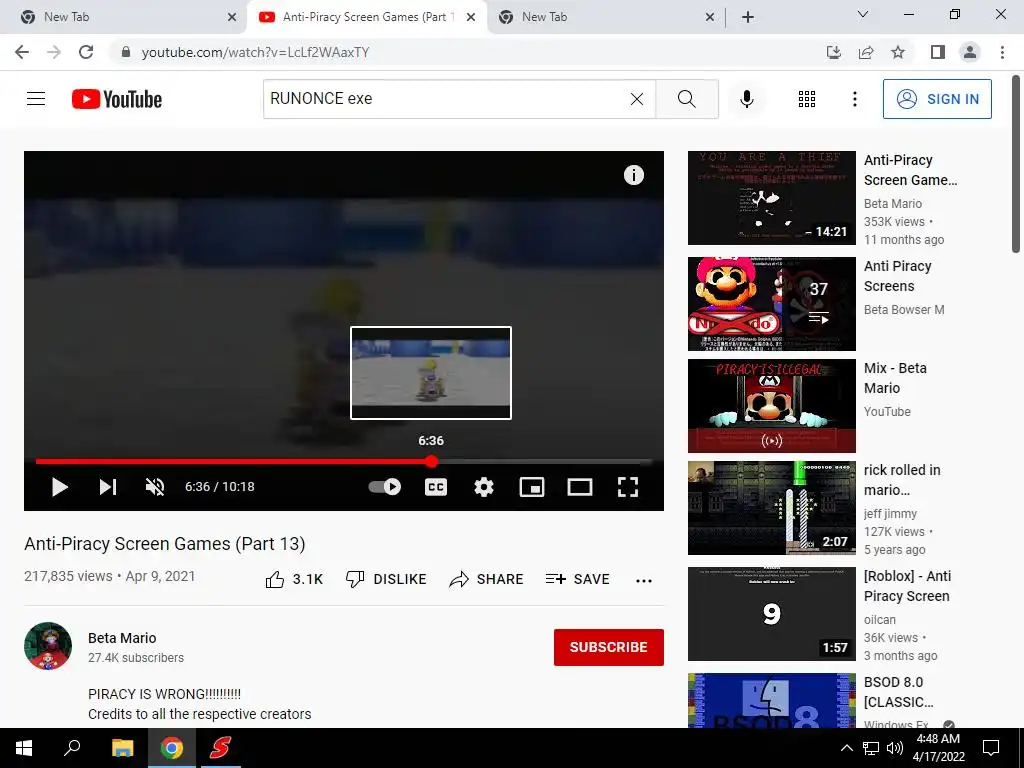
Task: Open the 14:21 Anti-Piracy Screen Games thumbnail
Action: pos(771,198)
